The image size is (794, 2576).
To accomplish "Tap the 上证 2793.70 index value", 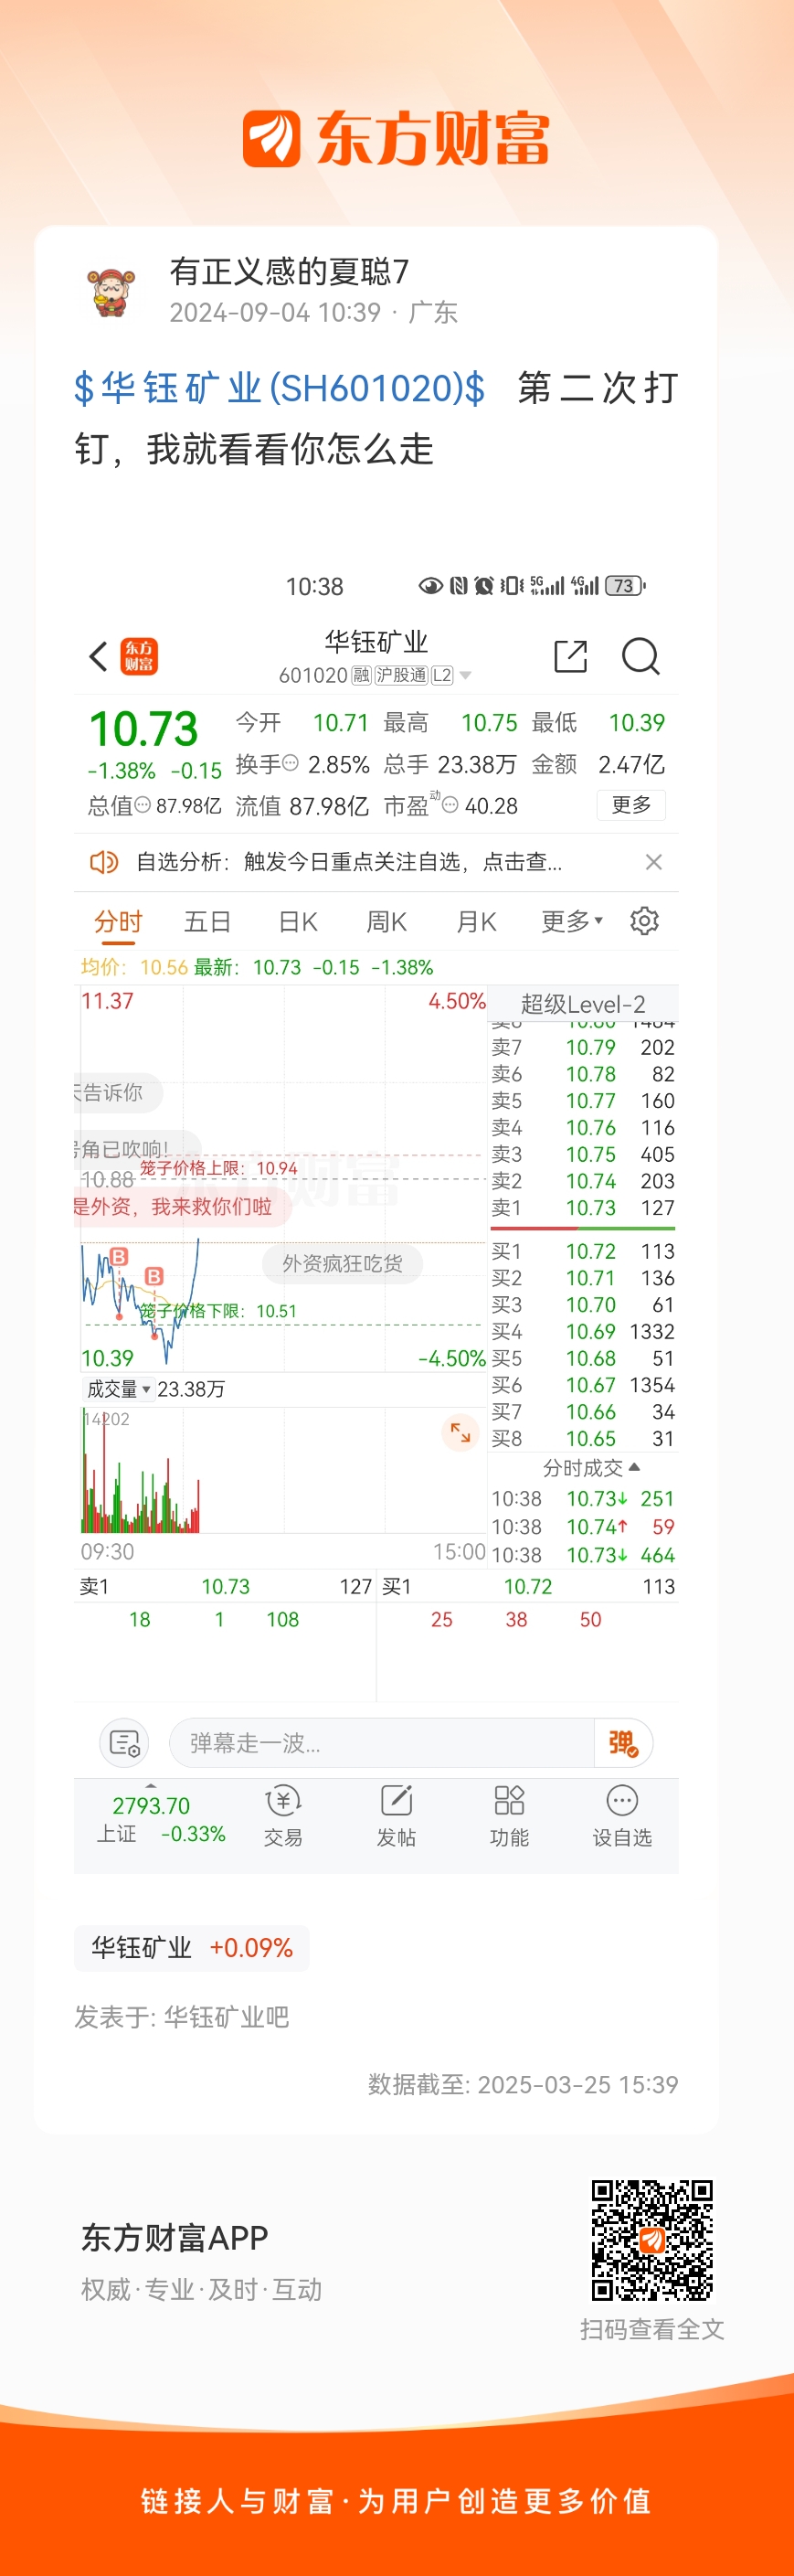I will pos(151,1806).
